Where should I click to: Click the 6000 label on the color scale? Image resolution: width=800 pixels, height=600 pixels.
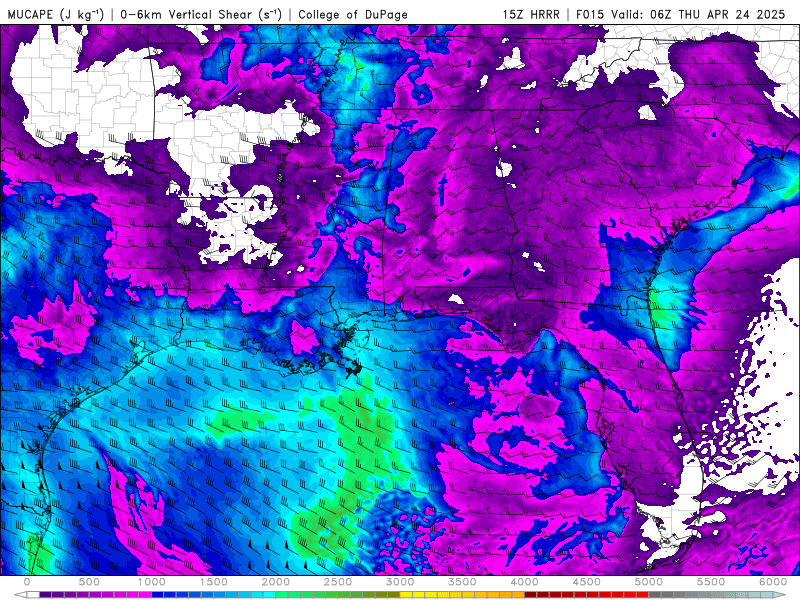point(773,582)
